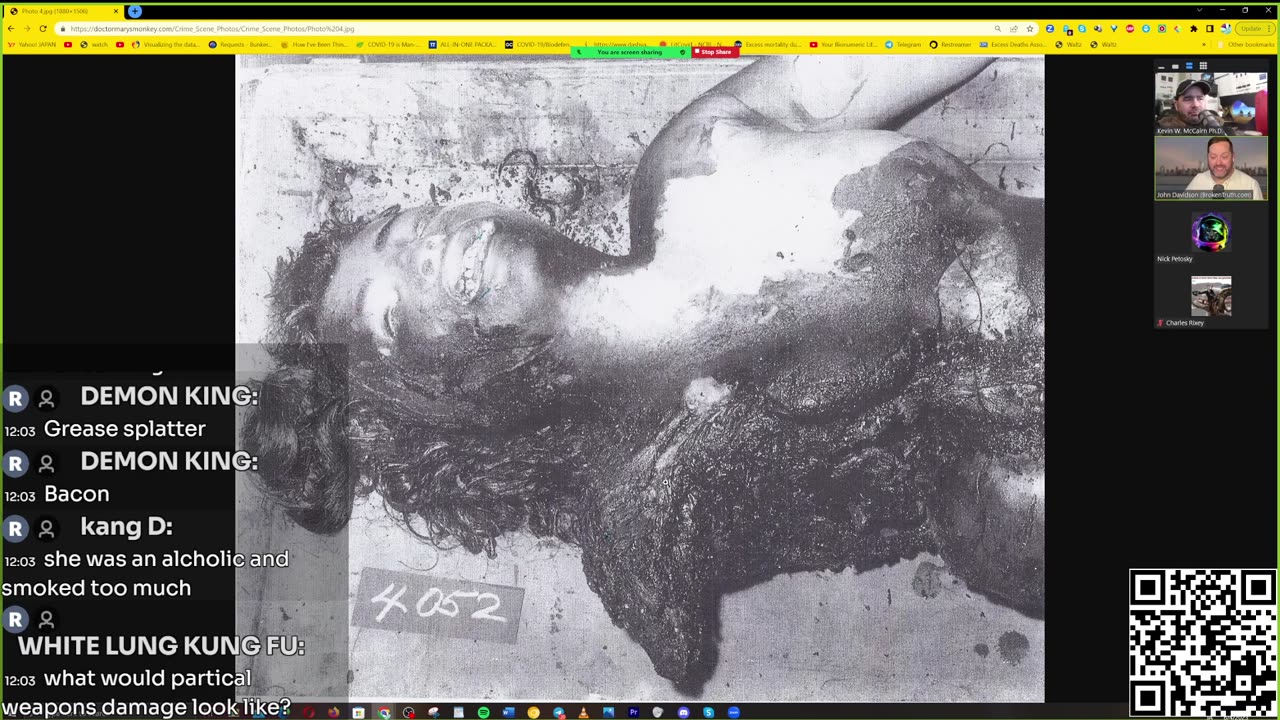
Task: Go back with the browser back arrow
Action: tap(11, 29)
